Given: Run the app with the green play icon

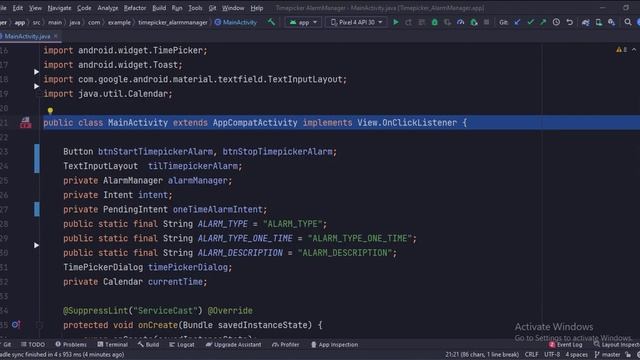Looking at the screenshot, I should [396, 22].
